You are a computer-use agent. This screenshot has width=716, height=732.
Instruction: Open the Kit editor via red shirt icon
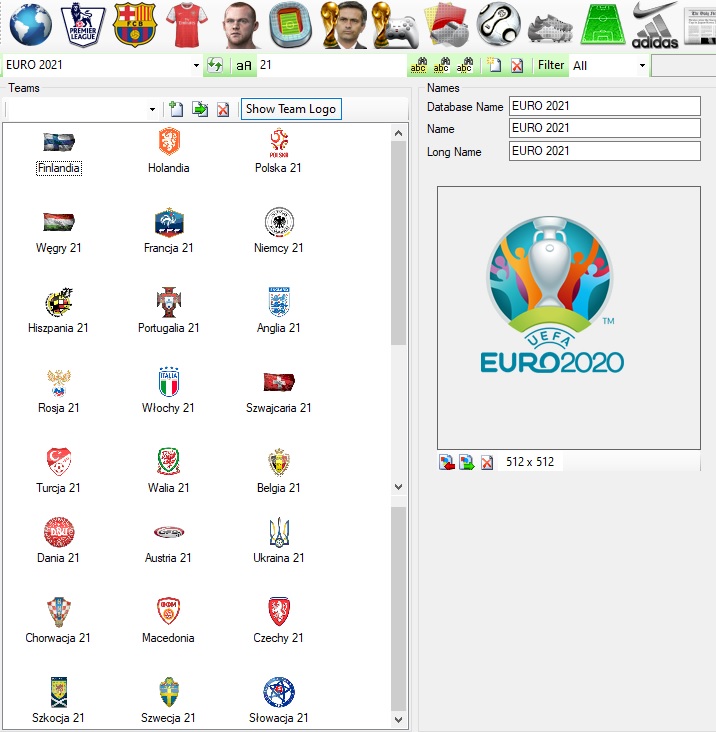pos(187,24)
